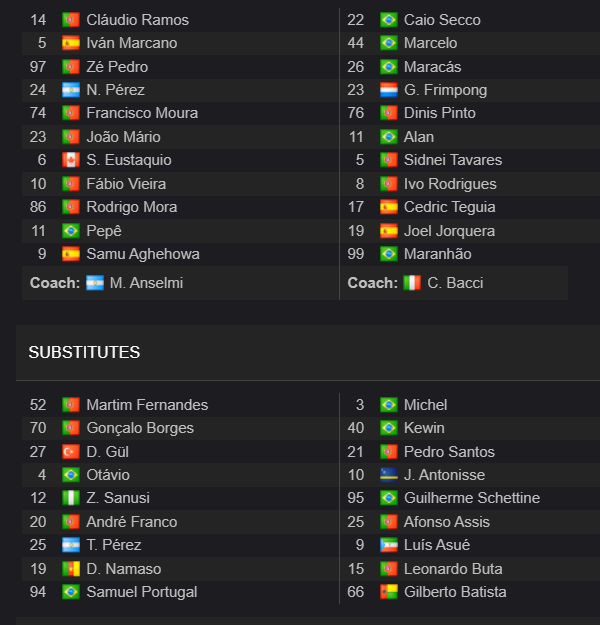Click Cameroon flag beside D. Namaso
The height and width of the screenshot is (625, 600).
pos(71,569)
